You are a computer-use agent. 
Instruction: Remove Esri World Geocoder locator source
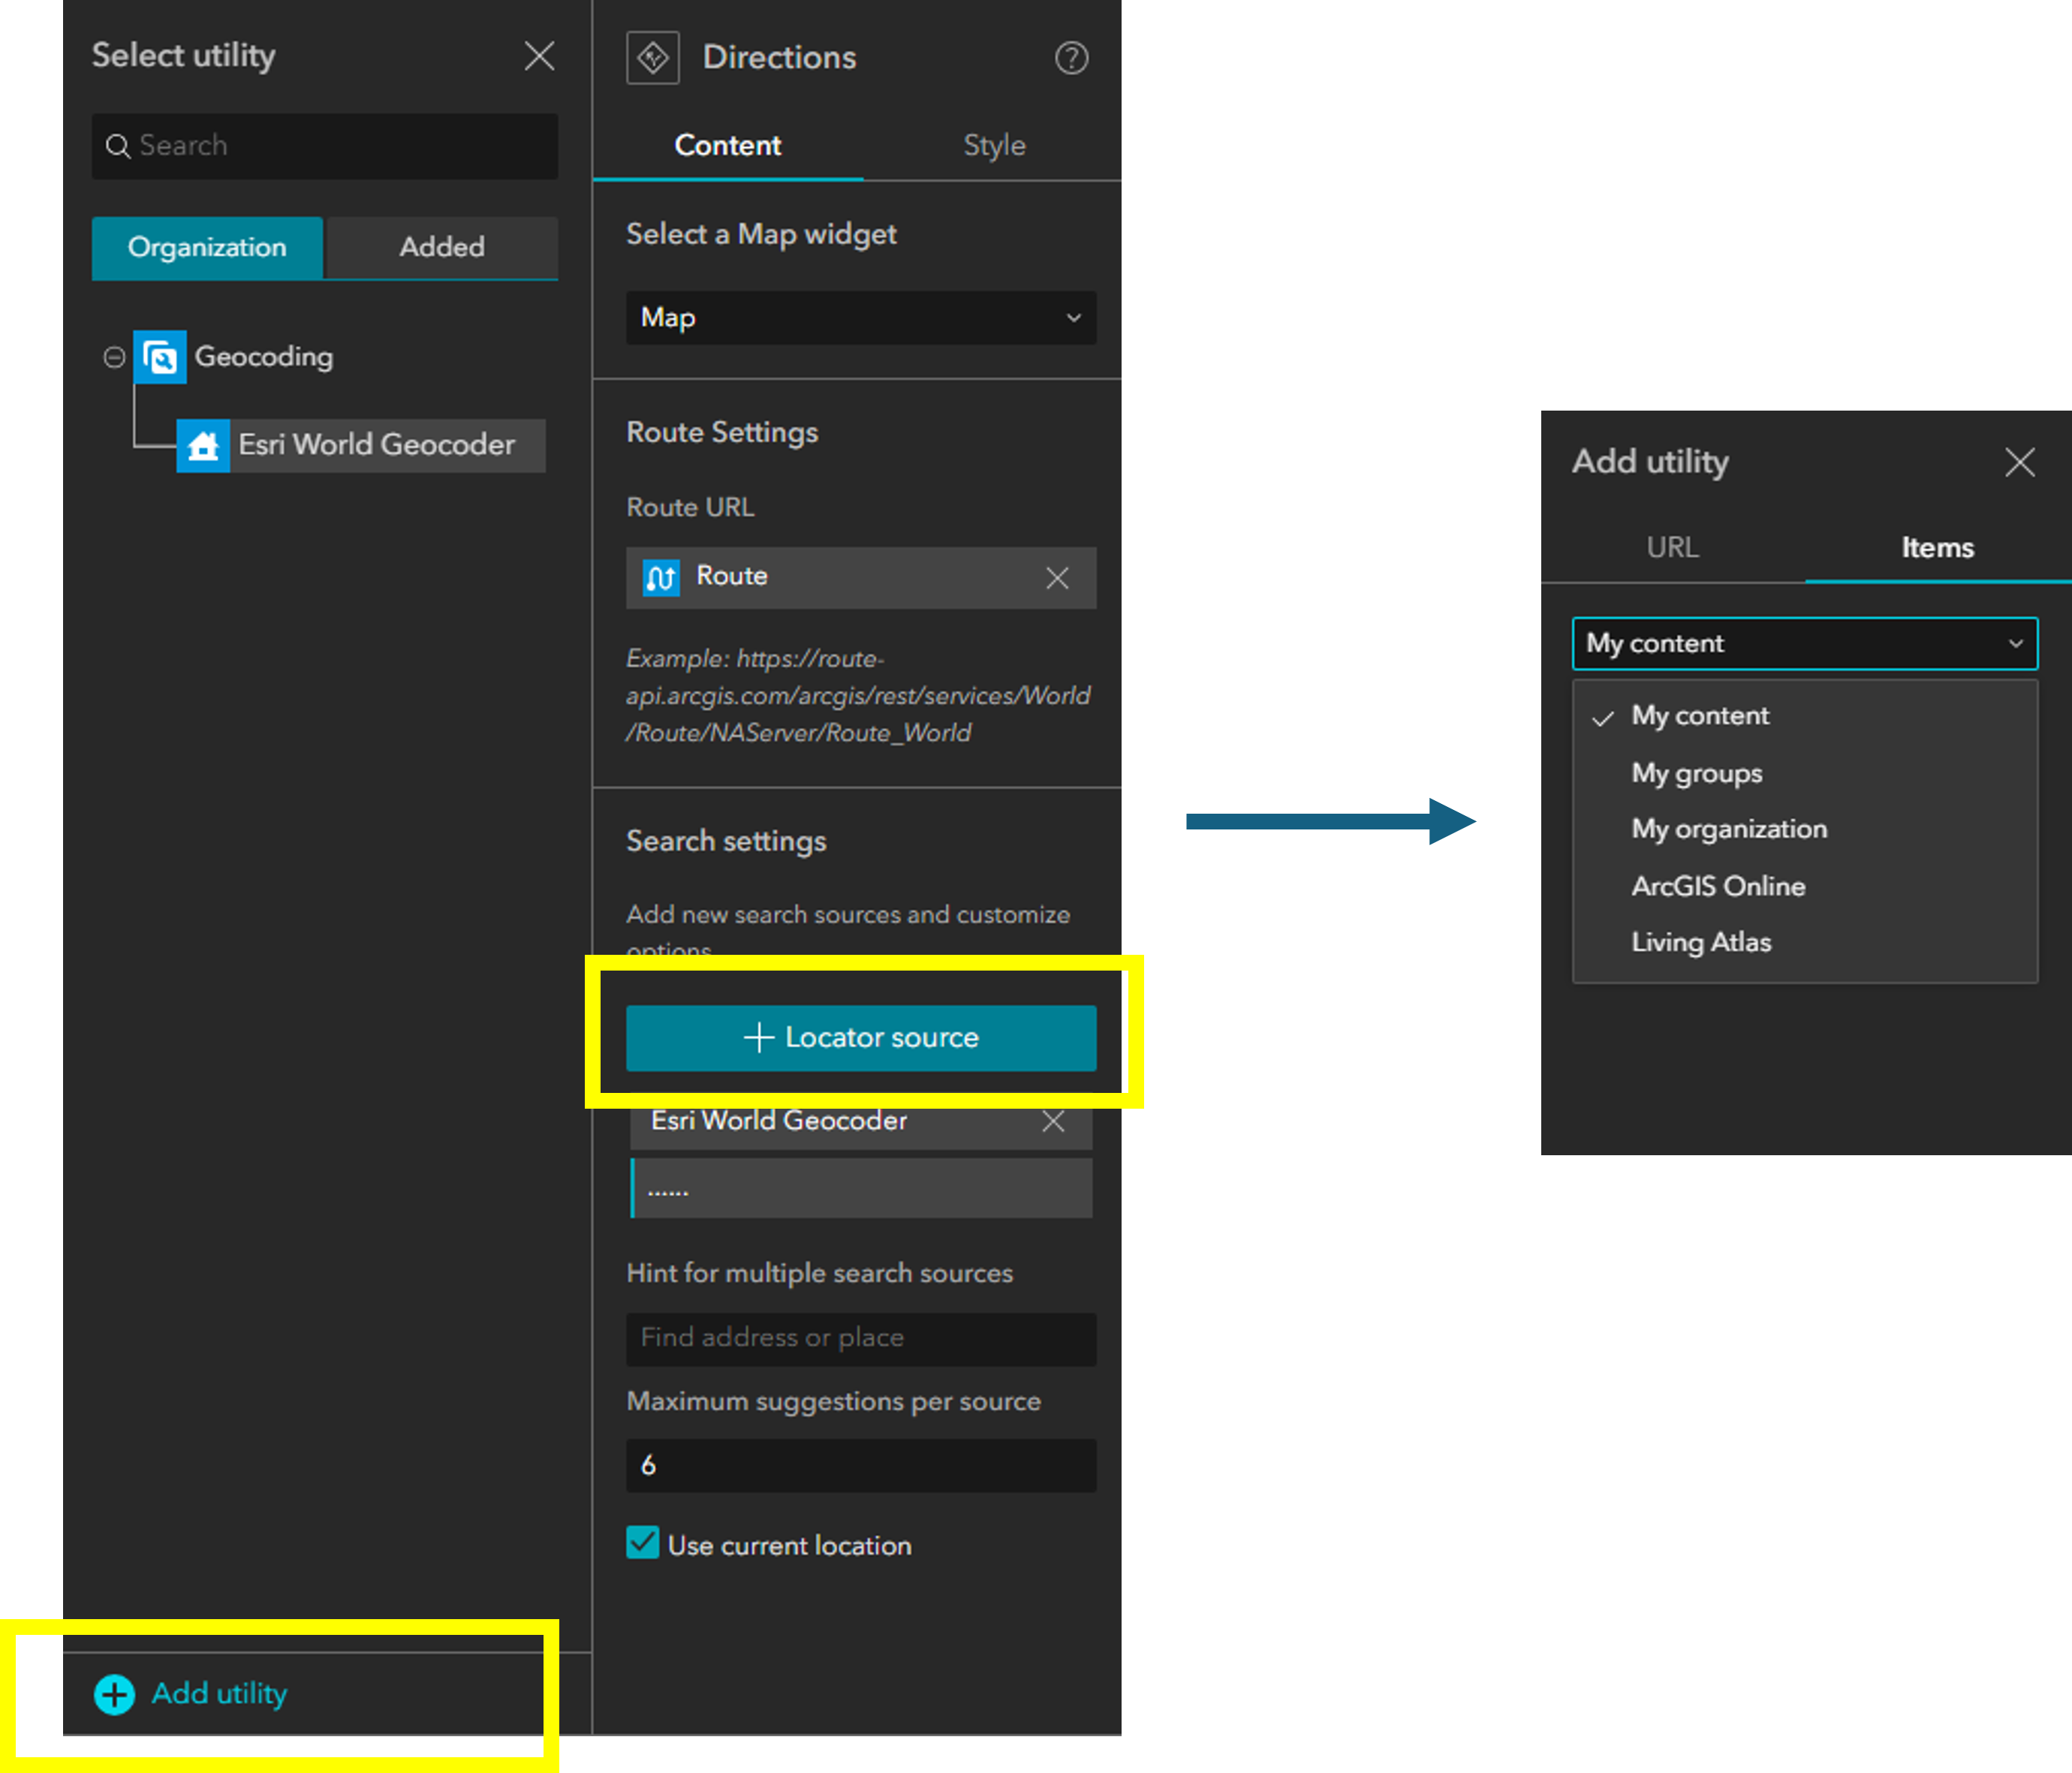(1052, 1121)
